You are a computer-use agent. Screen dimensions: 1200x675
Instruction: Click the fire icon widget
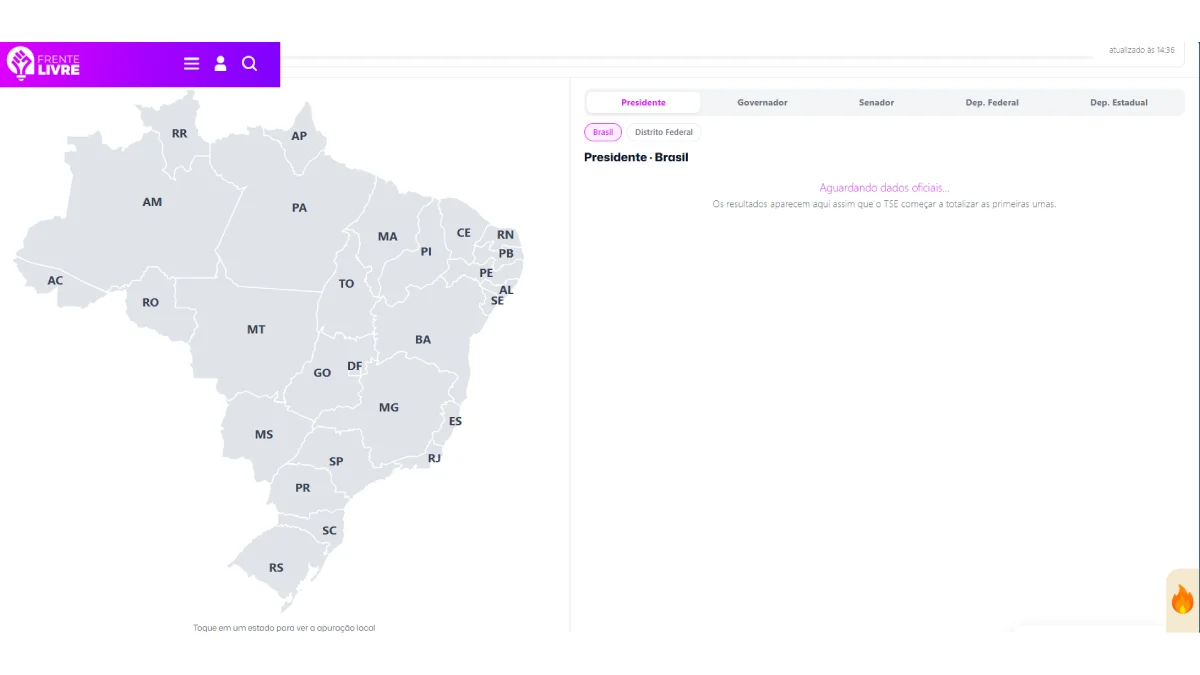(1182, 600)
